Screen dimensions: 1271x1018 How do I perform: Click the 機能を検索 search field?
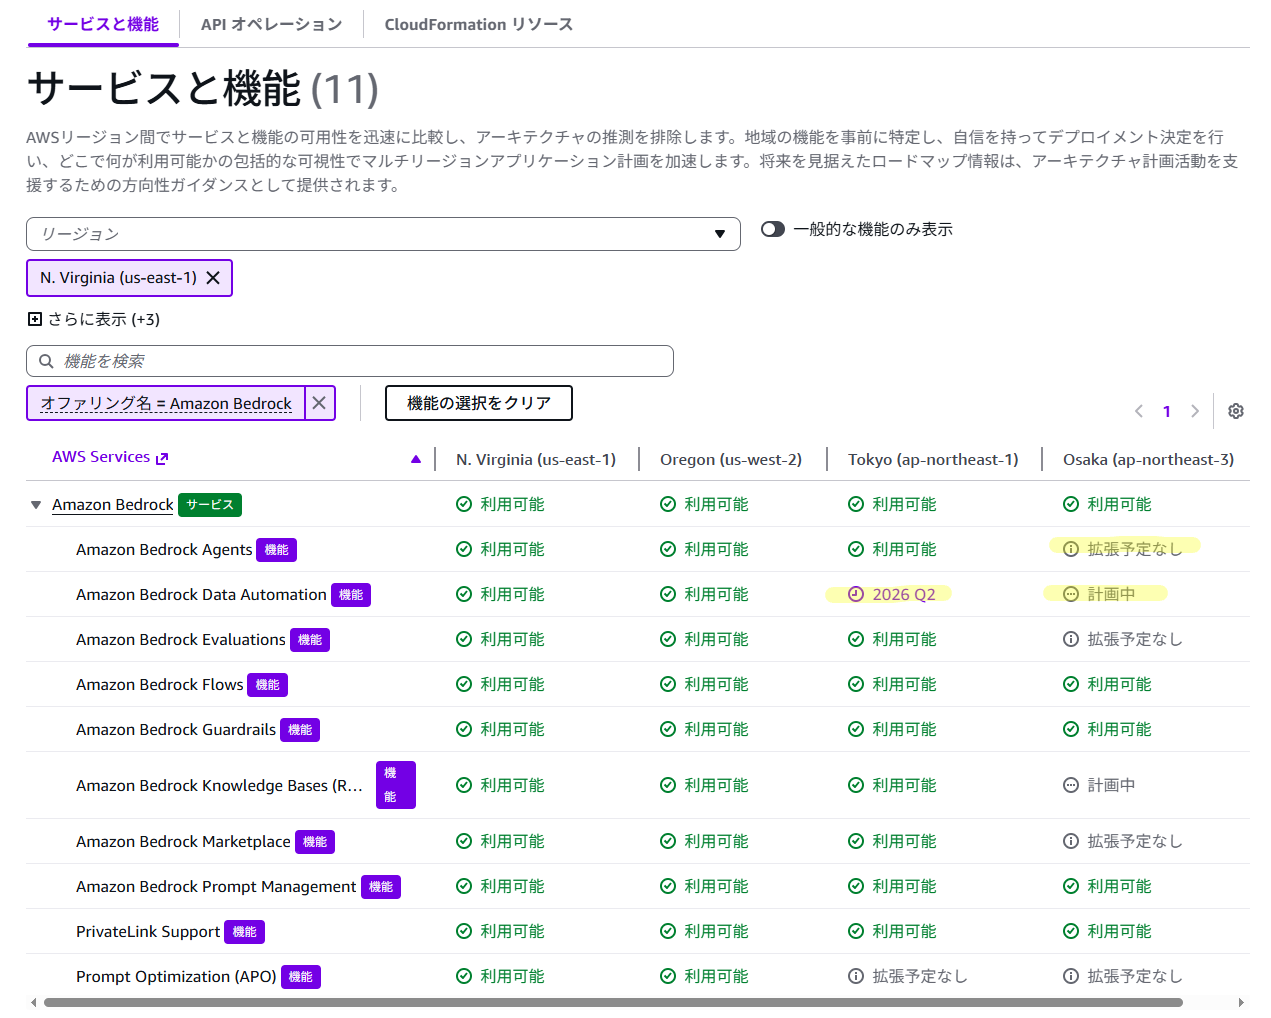350,361
